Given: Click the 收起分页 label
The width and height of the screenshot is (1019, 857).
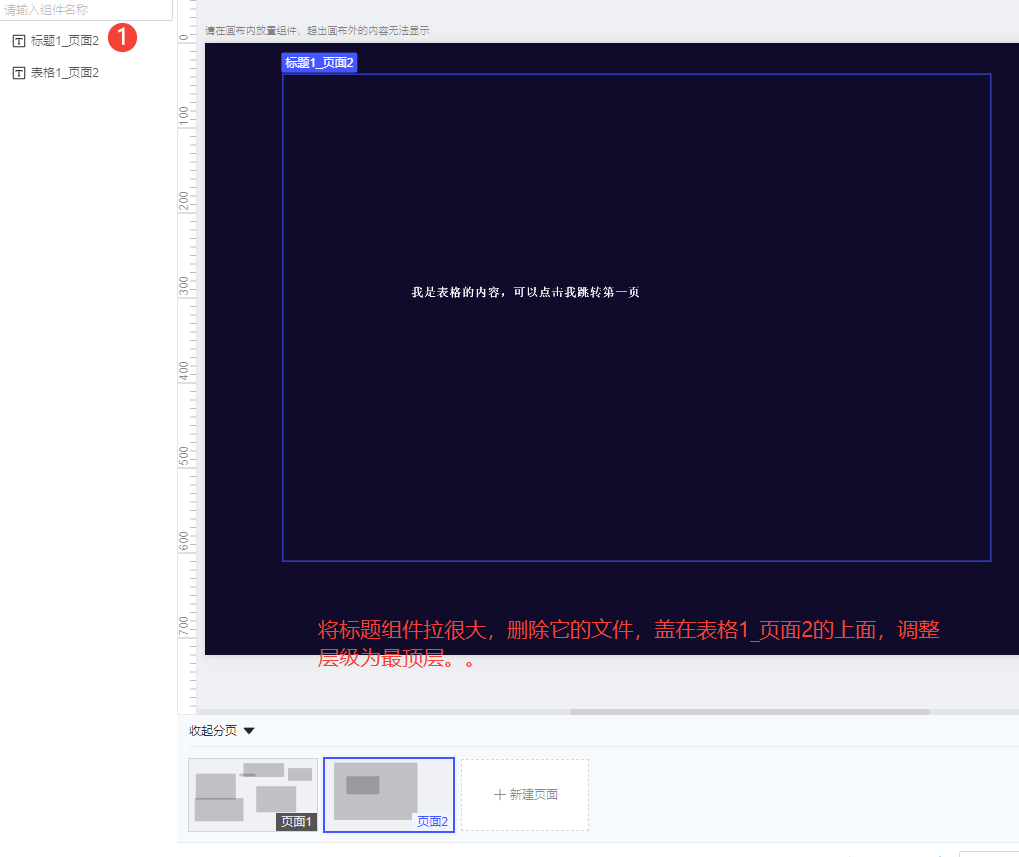Looking at the screenshot, I should point(213,731).
